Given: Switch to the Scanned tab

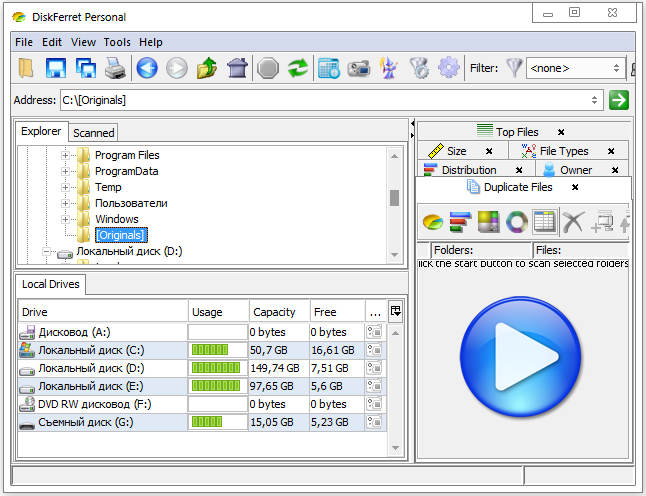Looking at the screenshot, I should click(94, 133).
